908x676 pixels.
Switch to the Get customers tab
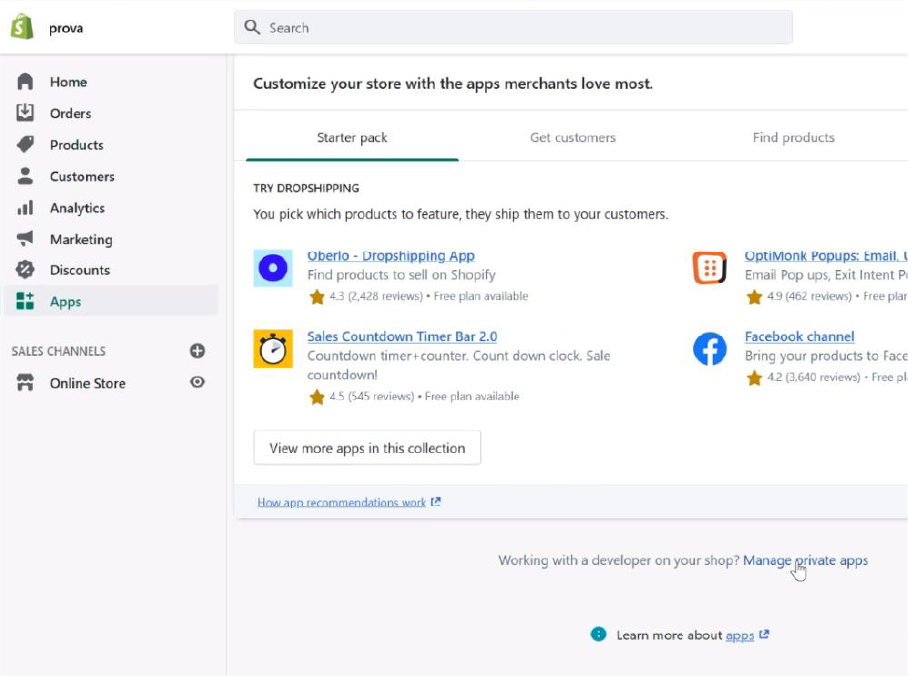tap(573, 138)
